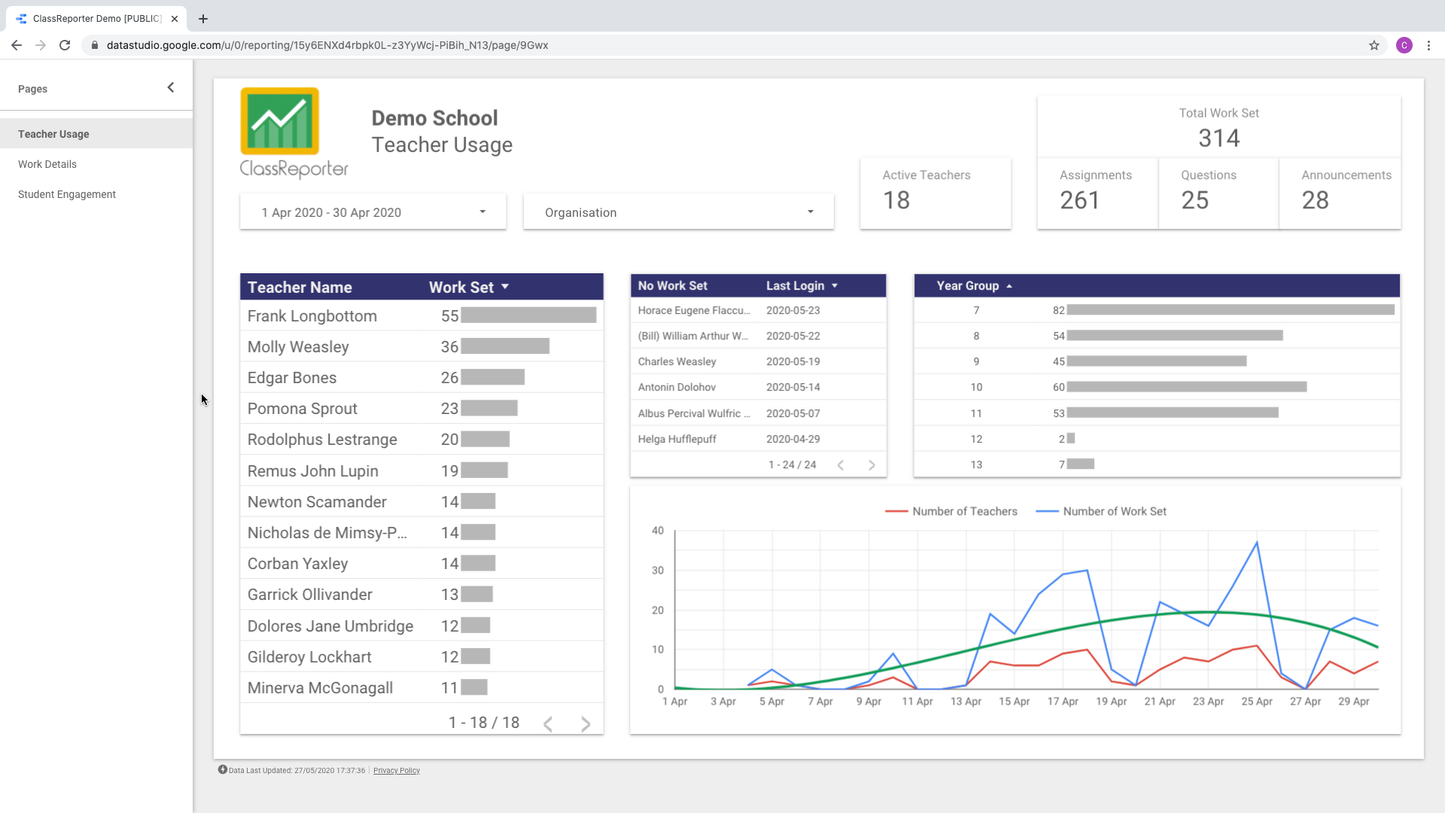Toggle Number of Teachers legend series
Image resolution: width=1445 pixels, height=813 pixels.
tap(951, 511)
